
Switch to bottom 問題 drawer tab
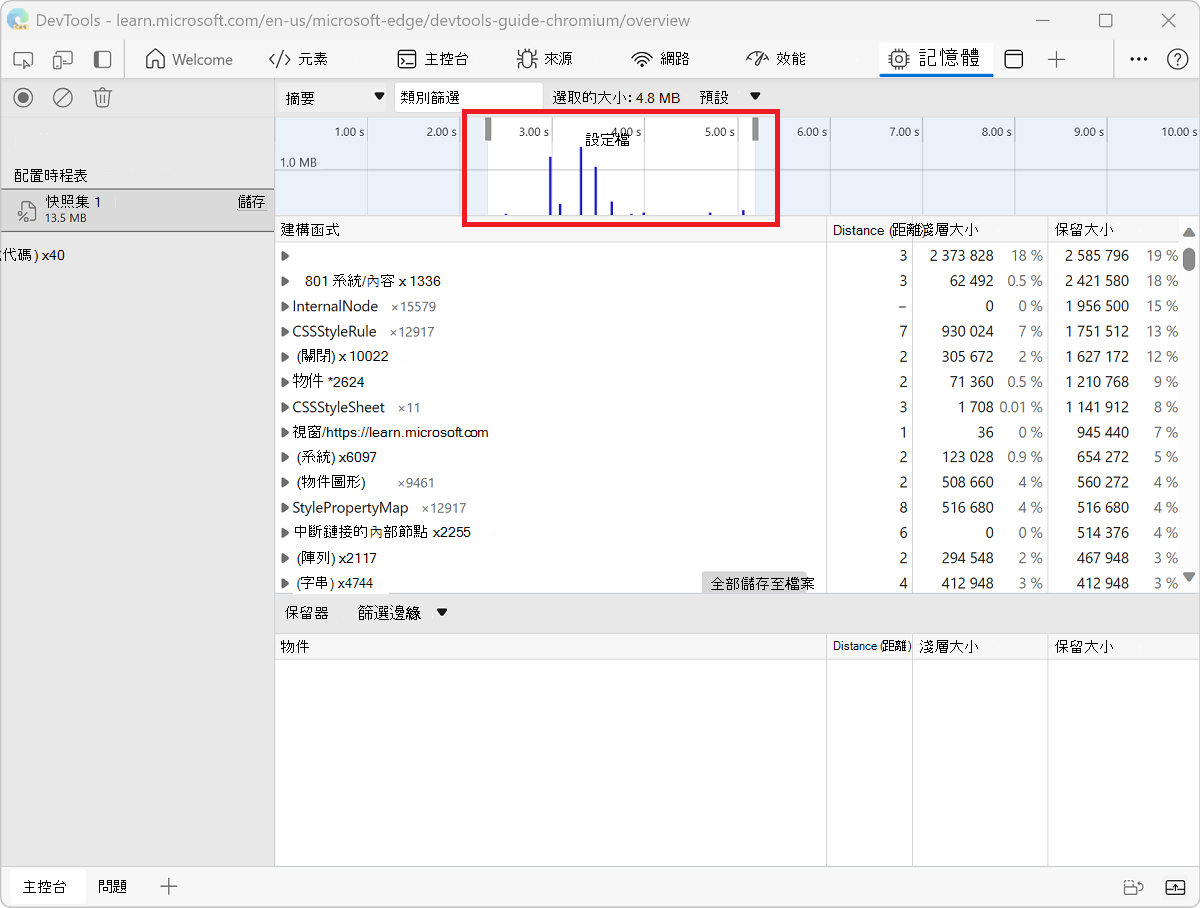click(113, 886)
